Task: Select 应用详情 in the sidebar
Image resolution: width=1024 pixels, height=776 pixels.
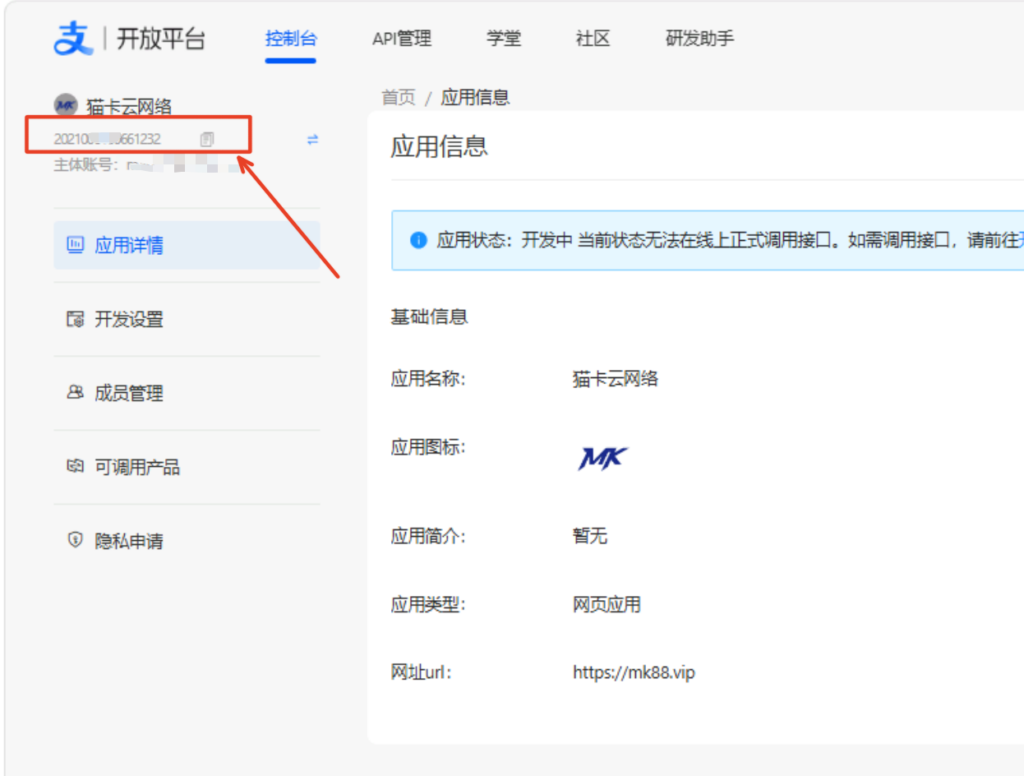Action: tap(187, 245)
